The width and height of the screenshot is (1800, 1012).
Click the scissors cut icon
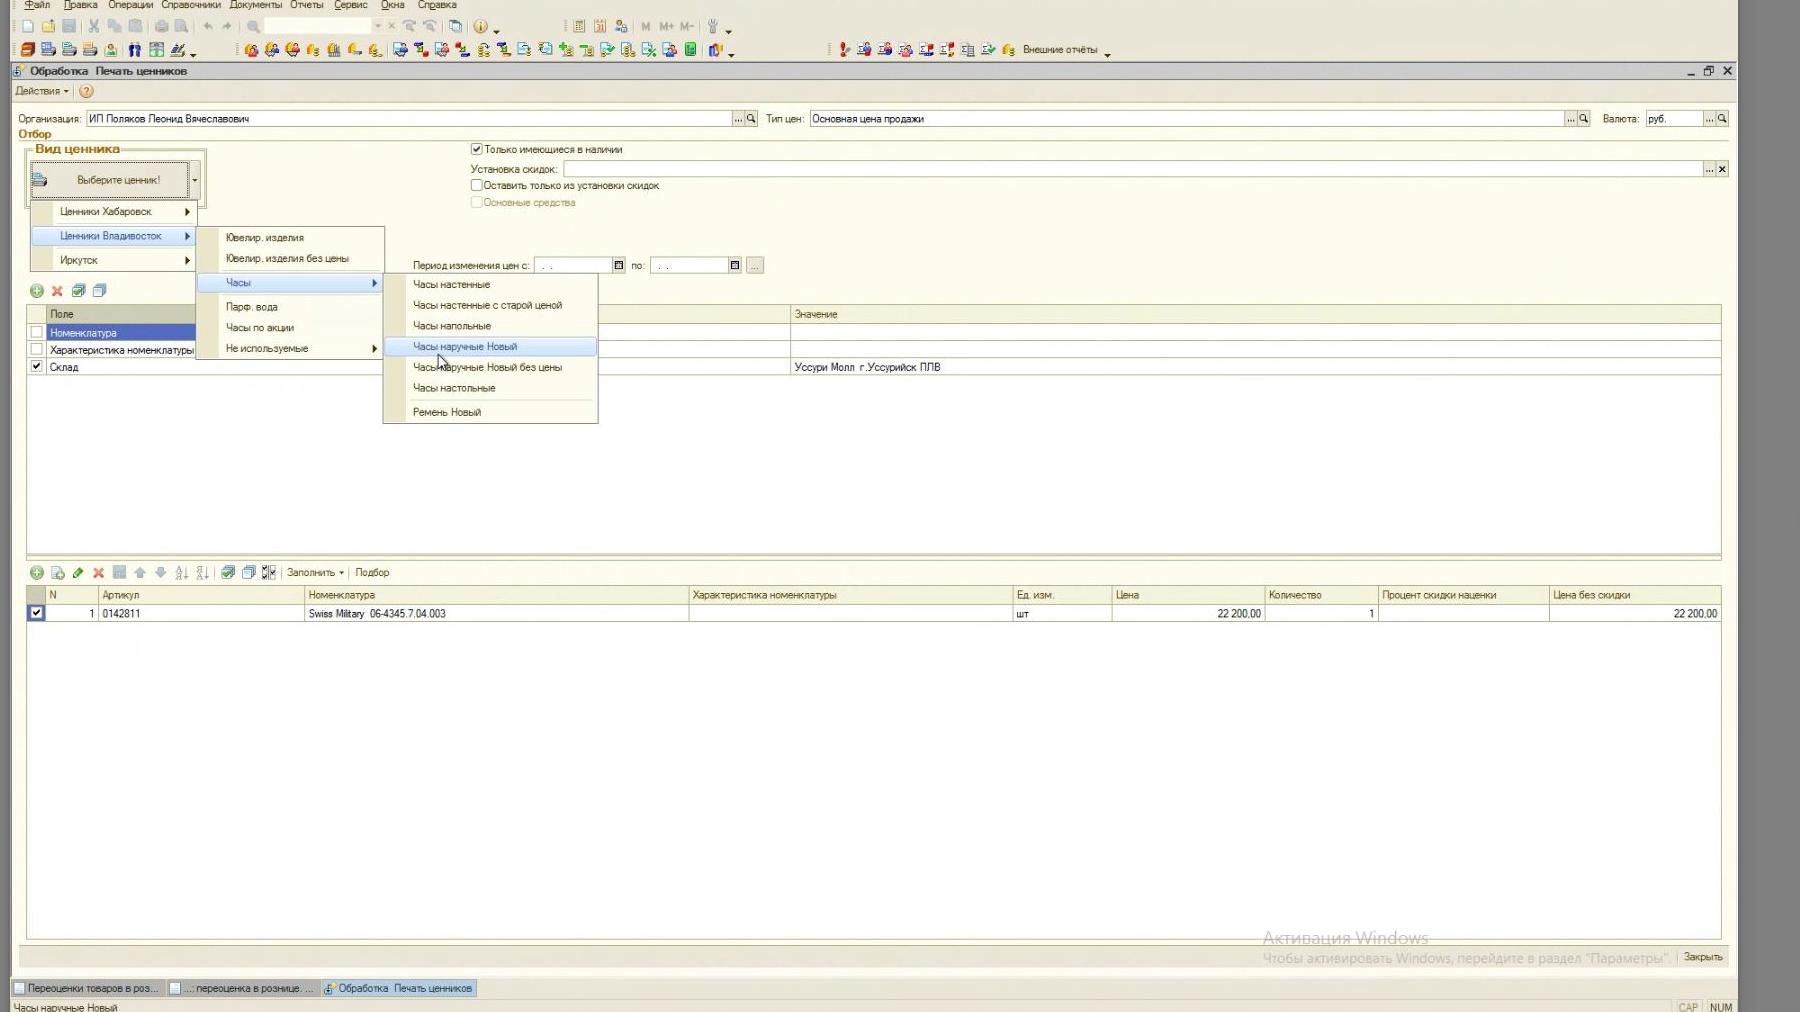94,26
